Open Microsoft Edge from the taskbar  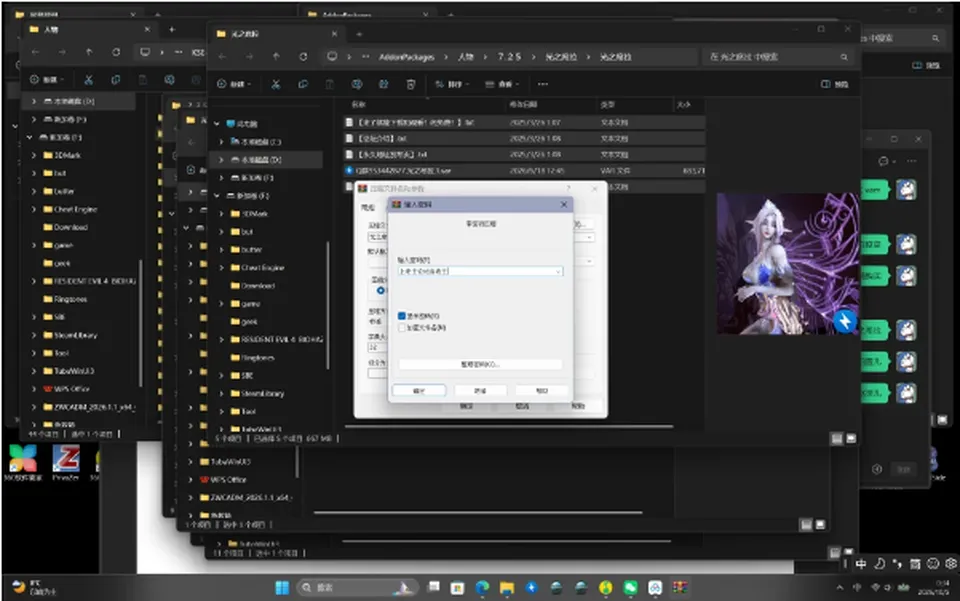point(482,588)
